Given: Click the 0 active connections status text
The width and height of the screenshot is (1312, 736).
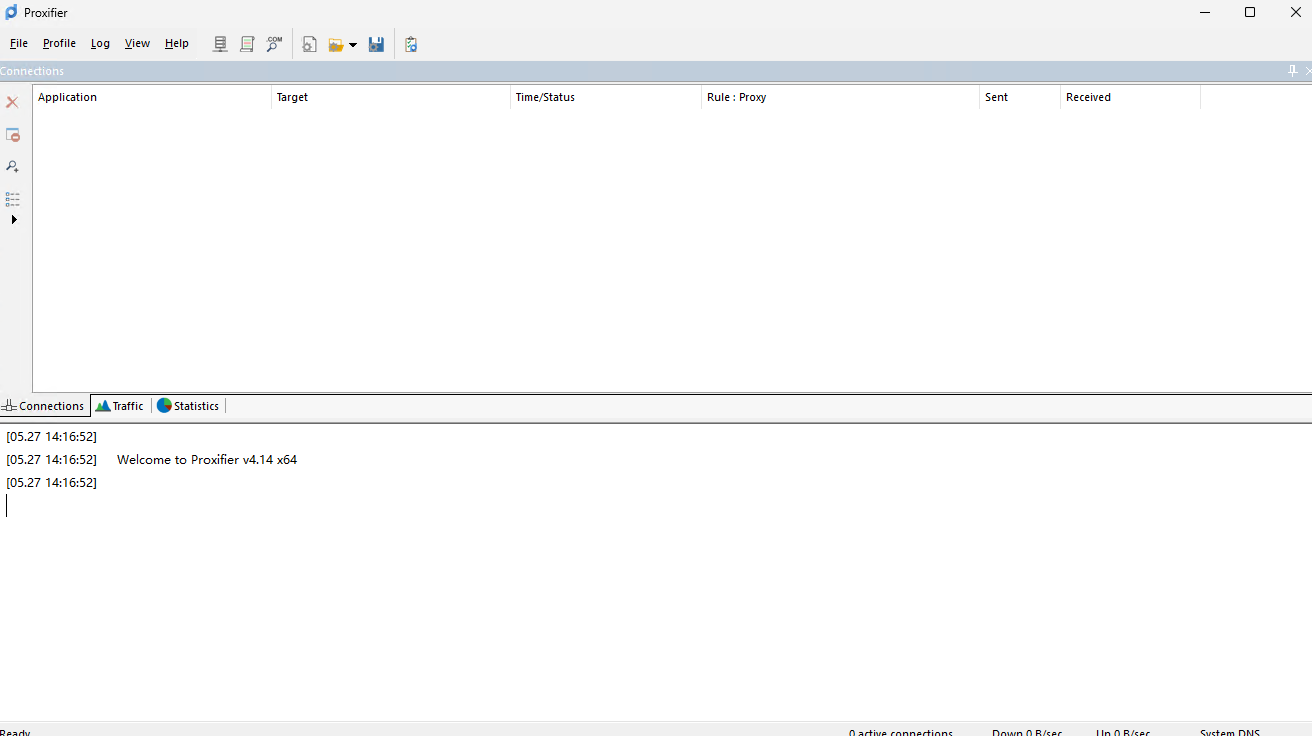Looking at the screenshot, I should click(x=901, y=733).
